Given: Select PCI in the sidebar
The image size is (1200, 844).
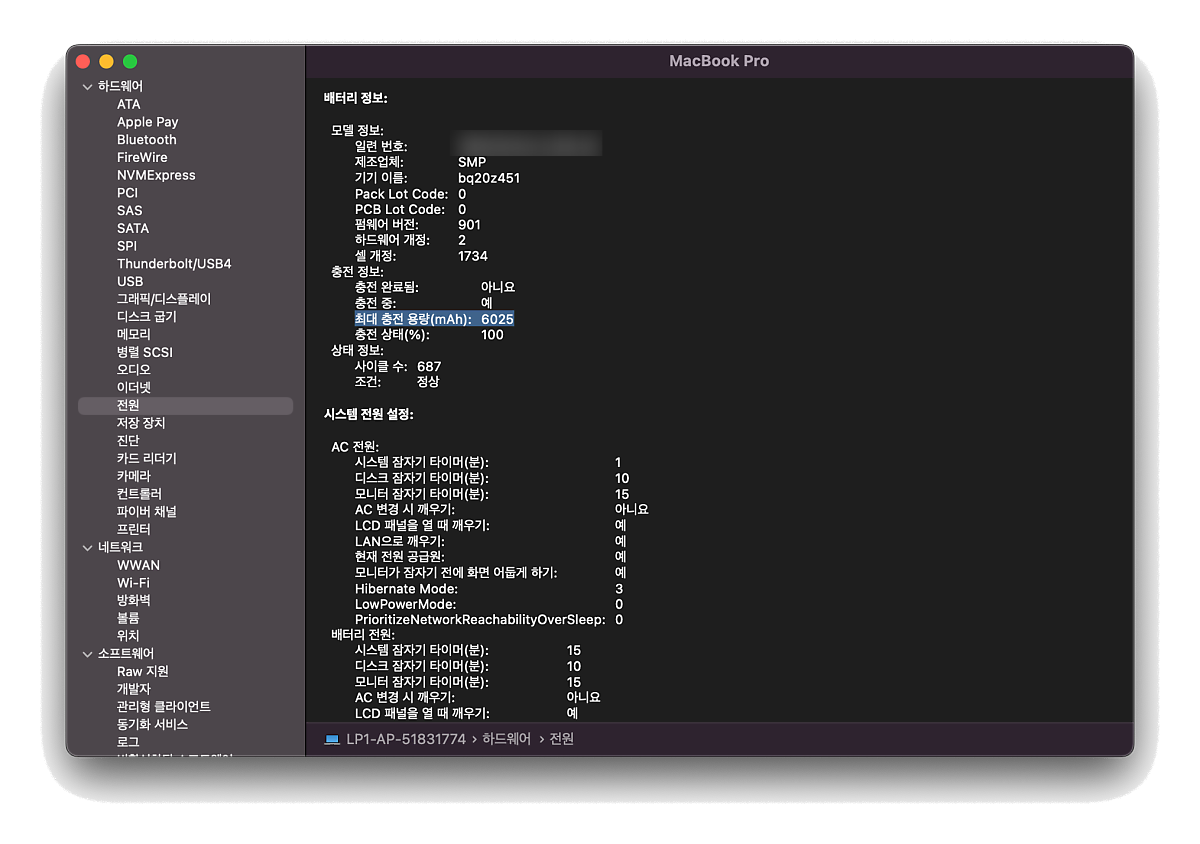Looking at the screenshot, I should 127,193.
